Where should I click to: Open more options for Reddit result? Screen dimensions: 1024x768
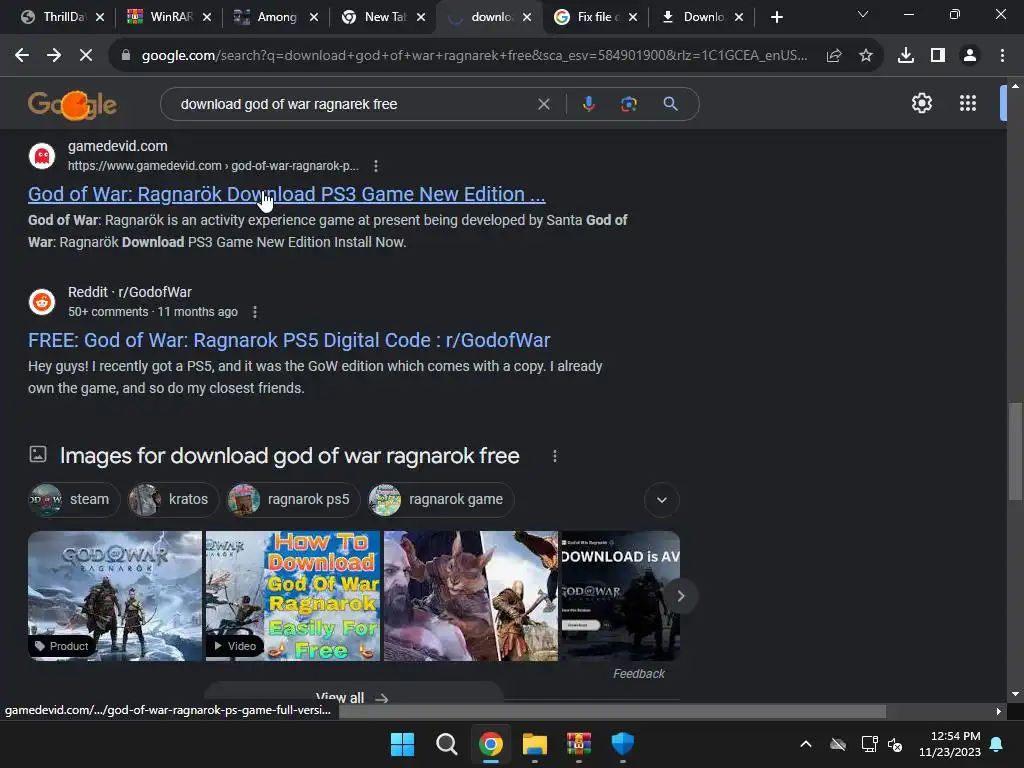pos(255,312)
